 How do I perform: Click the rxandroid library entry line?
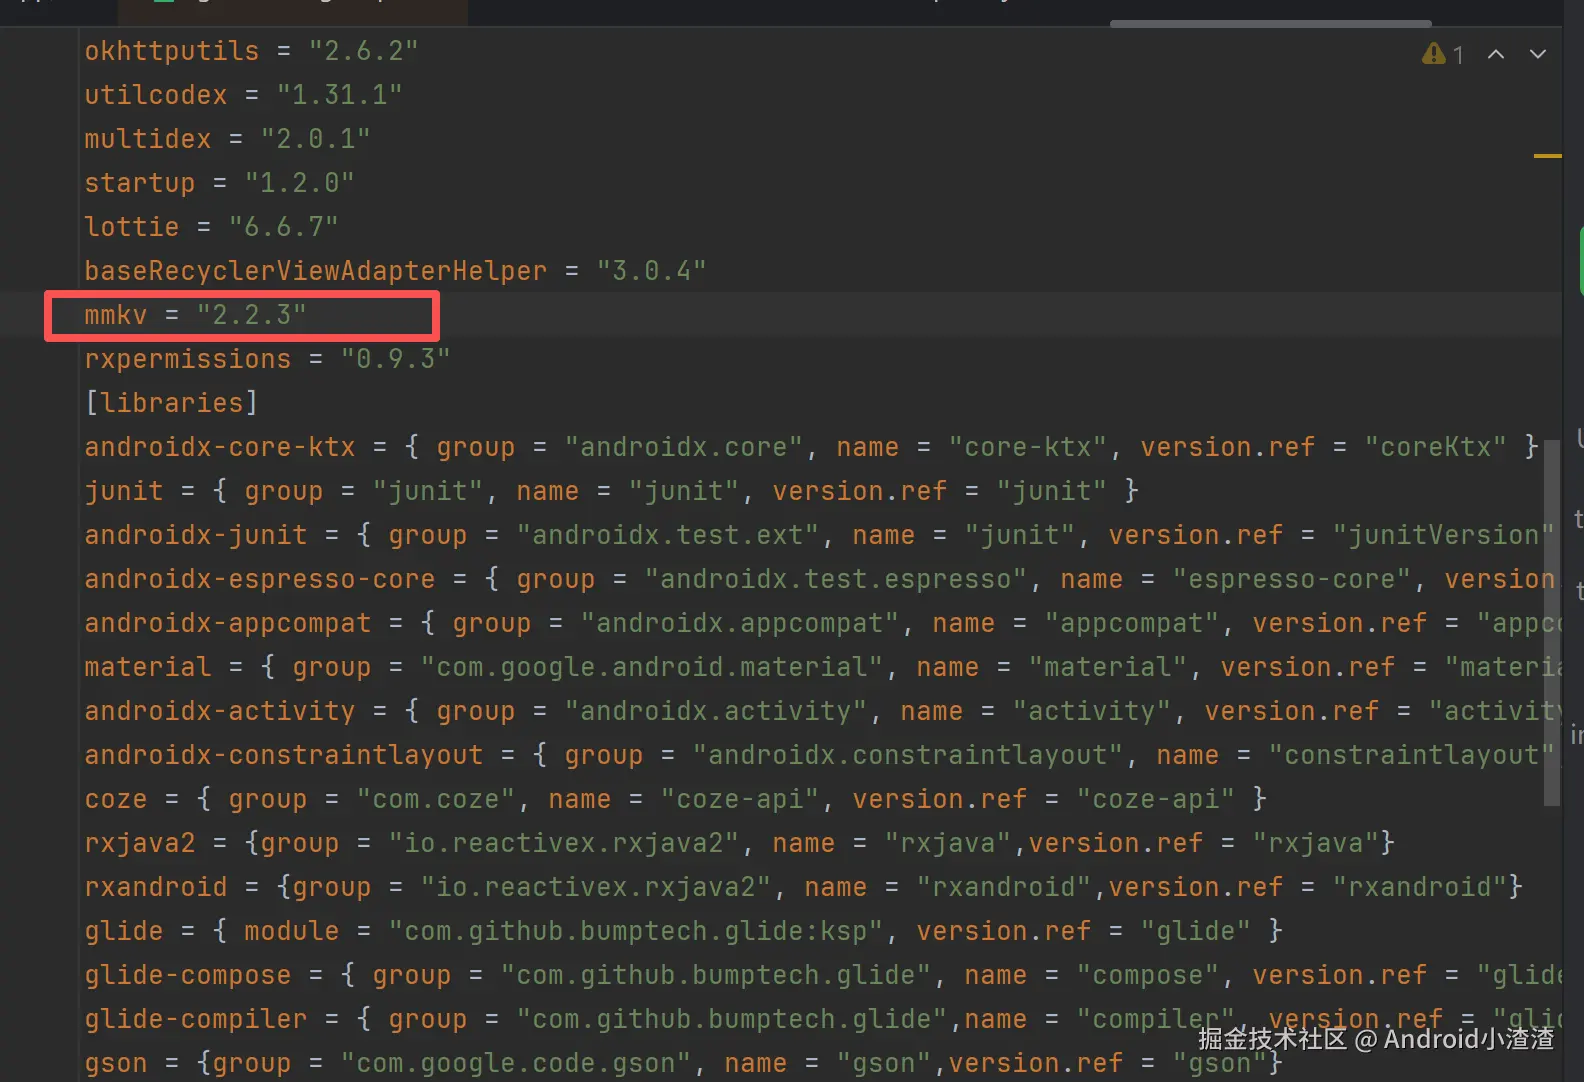803,887
